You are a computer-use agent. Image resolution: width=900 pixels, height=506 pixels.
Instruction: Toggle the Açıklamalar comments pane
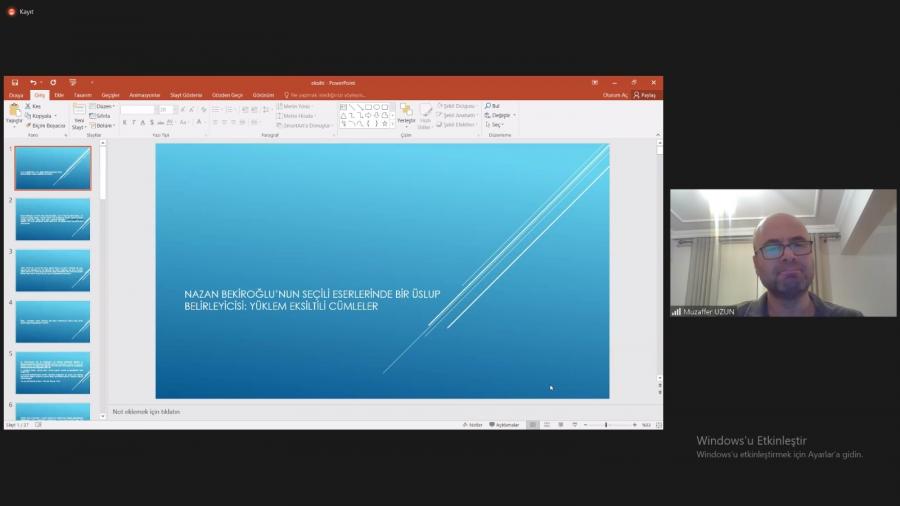505,425
